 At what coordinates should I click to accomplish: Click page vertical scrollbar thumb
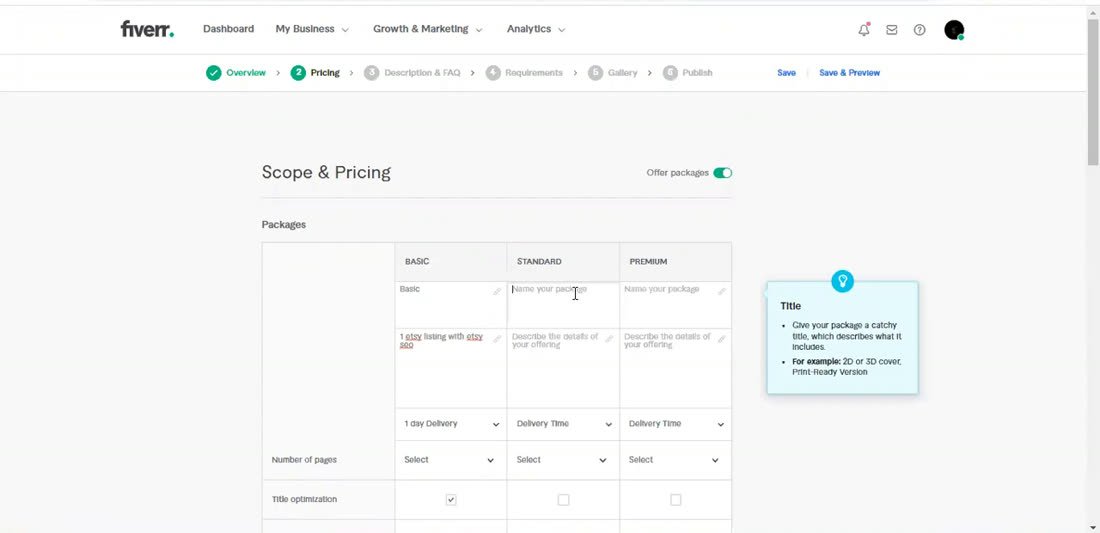click(x=1093, y=91)
